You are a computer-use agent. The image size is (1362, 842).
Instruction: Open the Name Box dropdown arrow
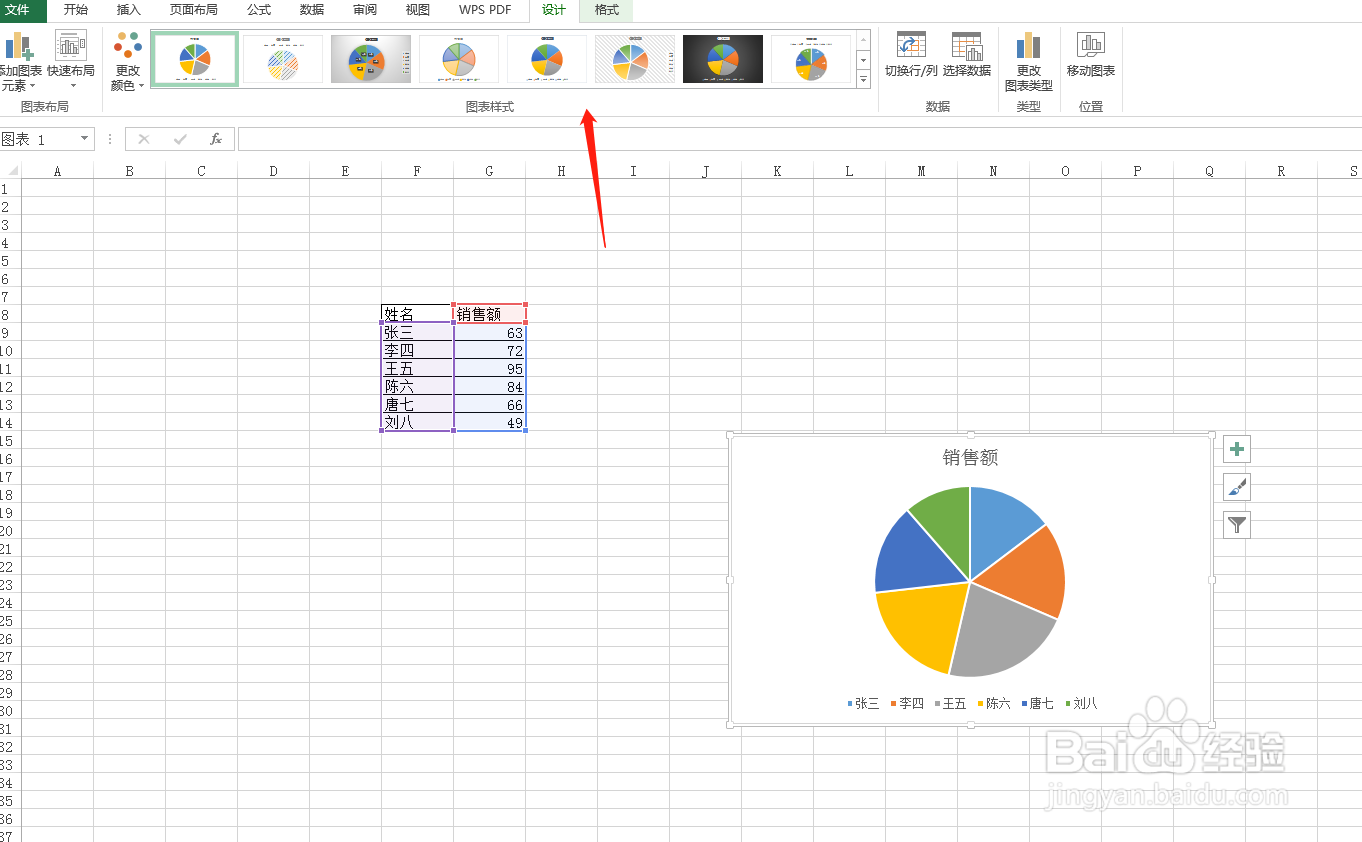84,139
